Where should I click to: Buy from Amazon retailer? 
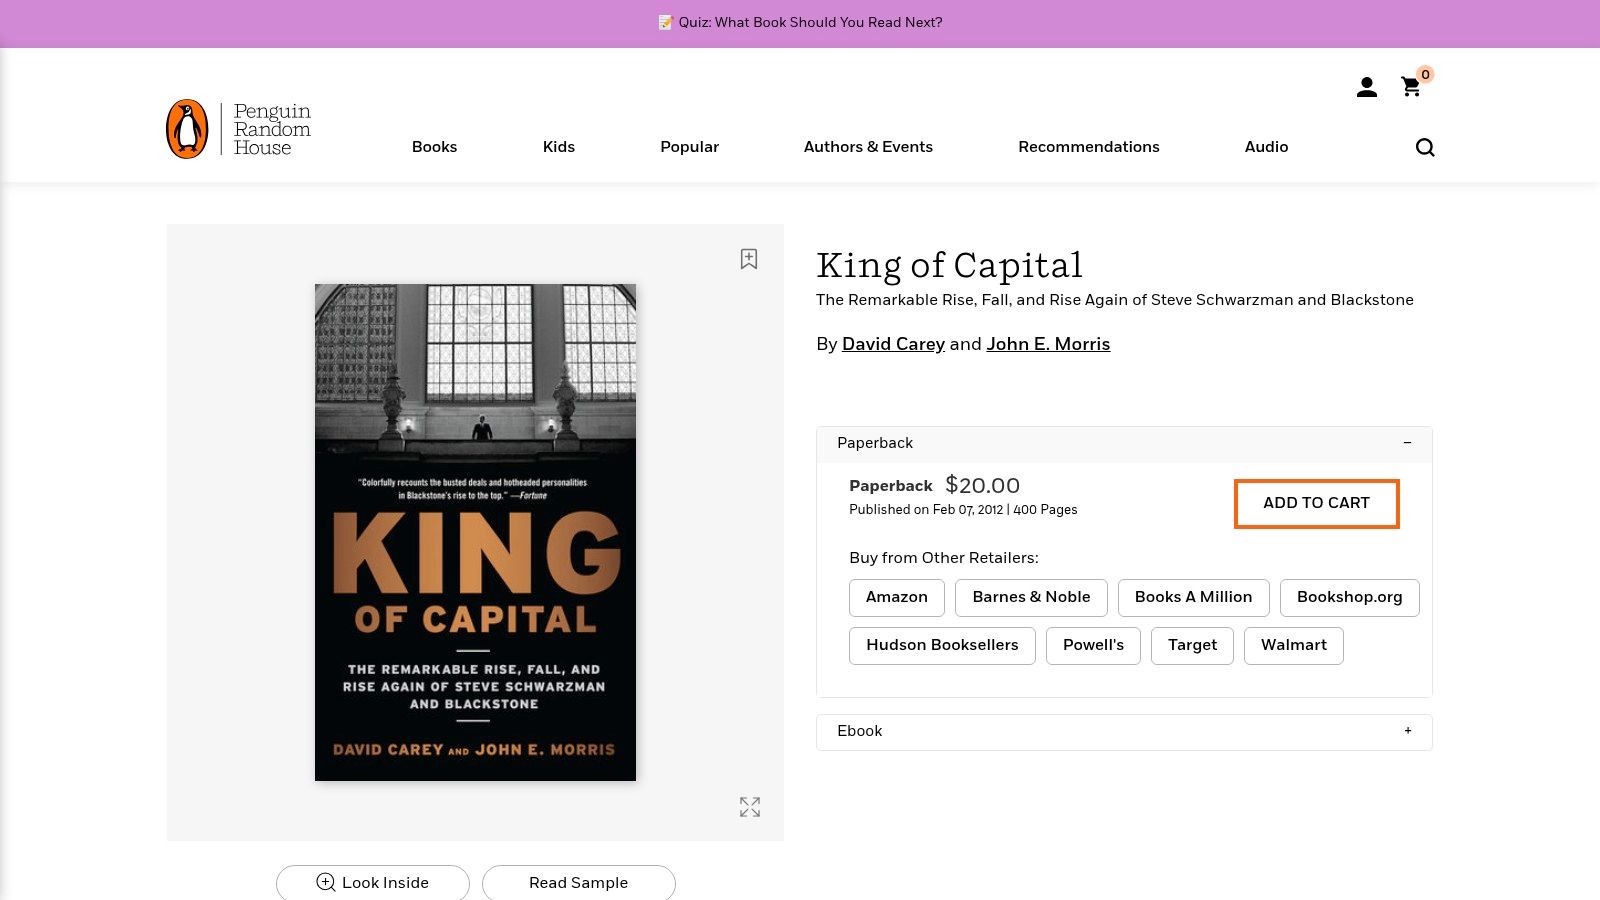tap(897, 597)
